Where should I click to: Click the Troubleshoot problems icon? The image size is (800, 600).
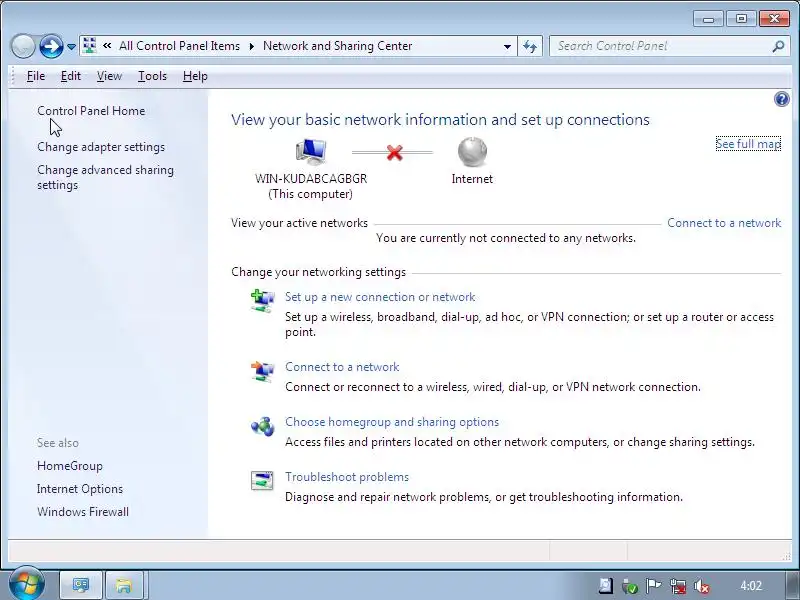point(262,481)
